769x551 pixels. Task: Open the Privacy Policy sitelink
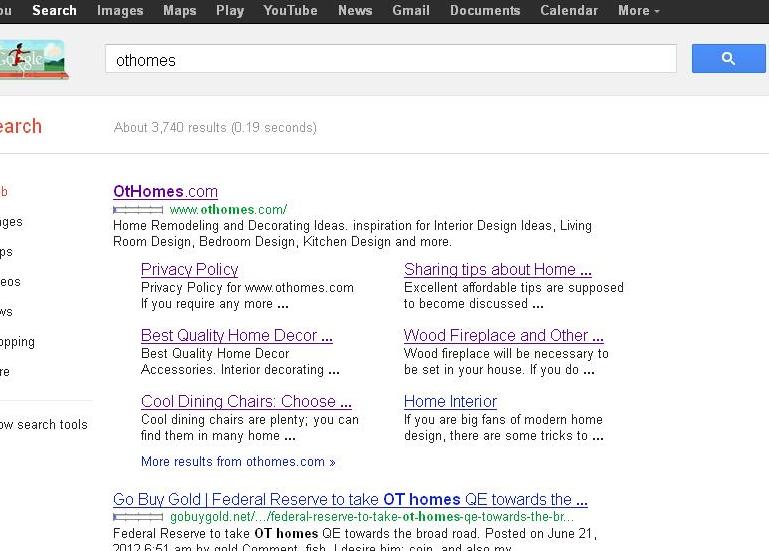click(x=189, y=269)
